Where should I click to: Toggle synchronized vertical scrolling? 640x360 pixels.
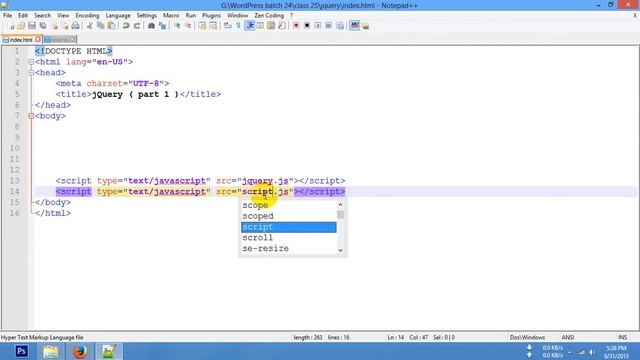click(202, 26)
